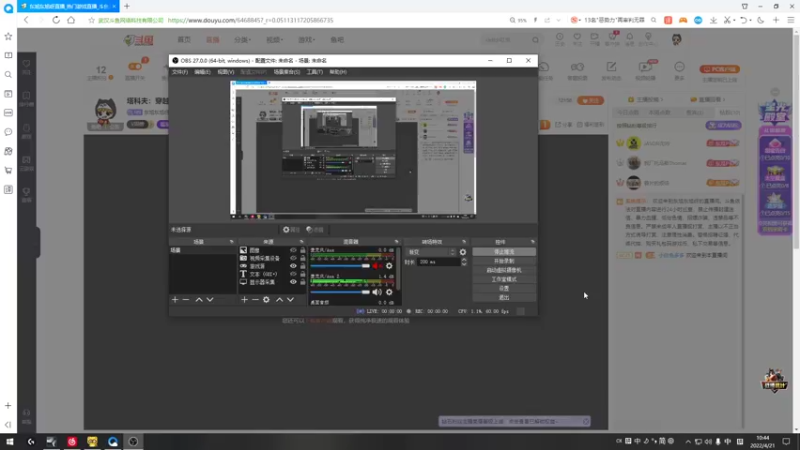
Task: Move scene up with the Scenes panel up arrow
Action: [x=199, y=299]
